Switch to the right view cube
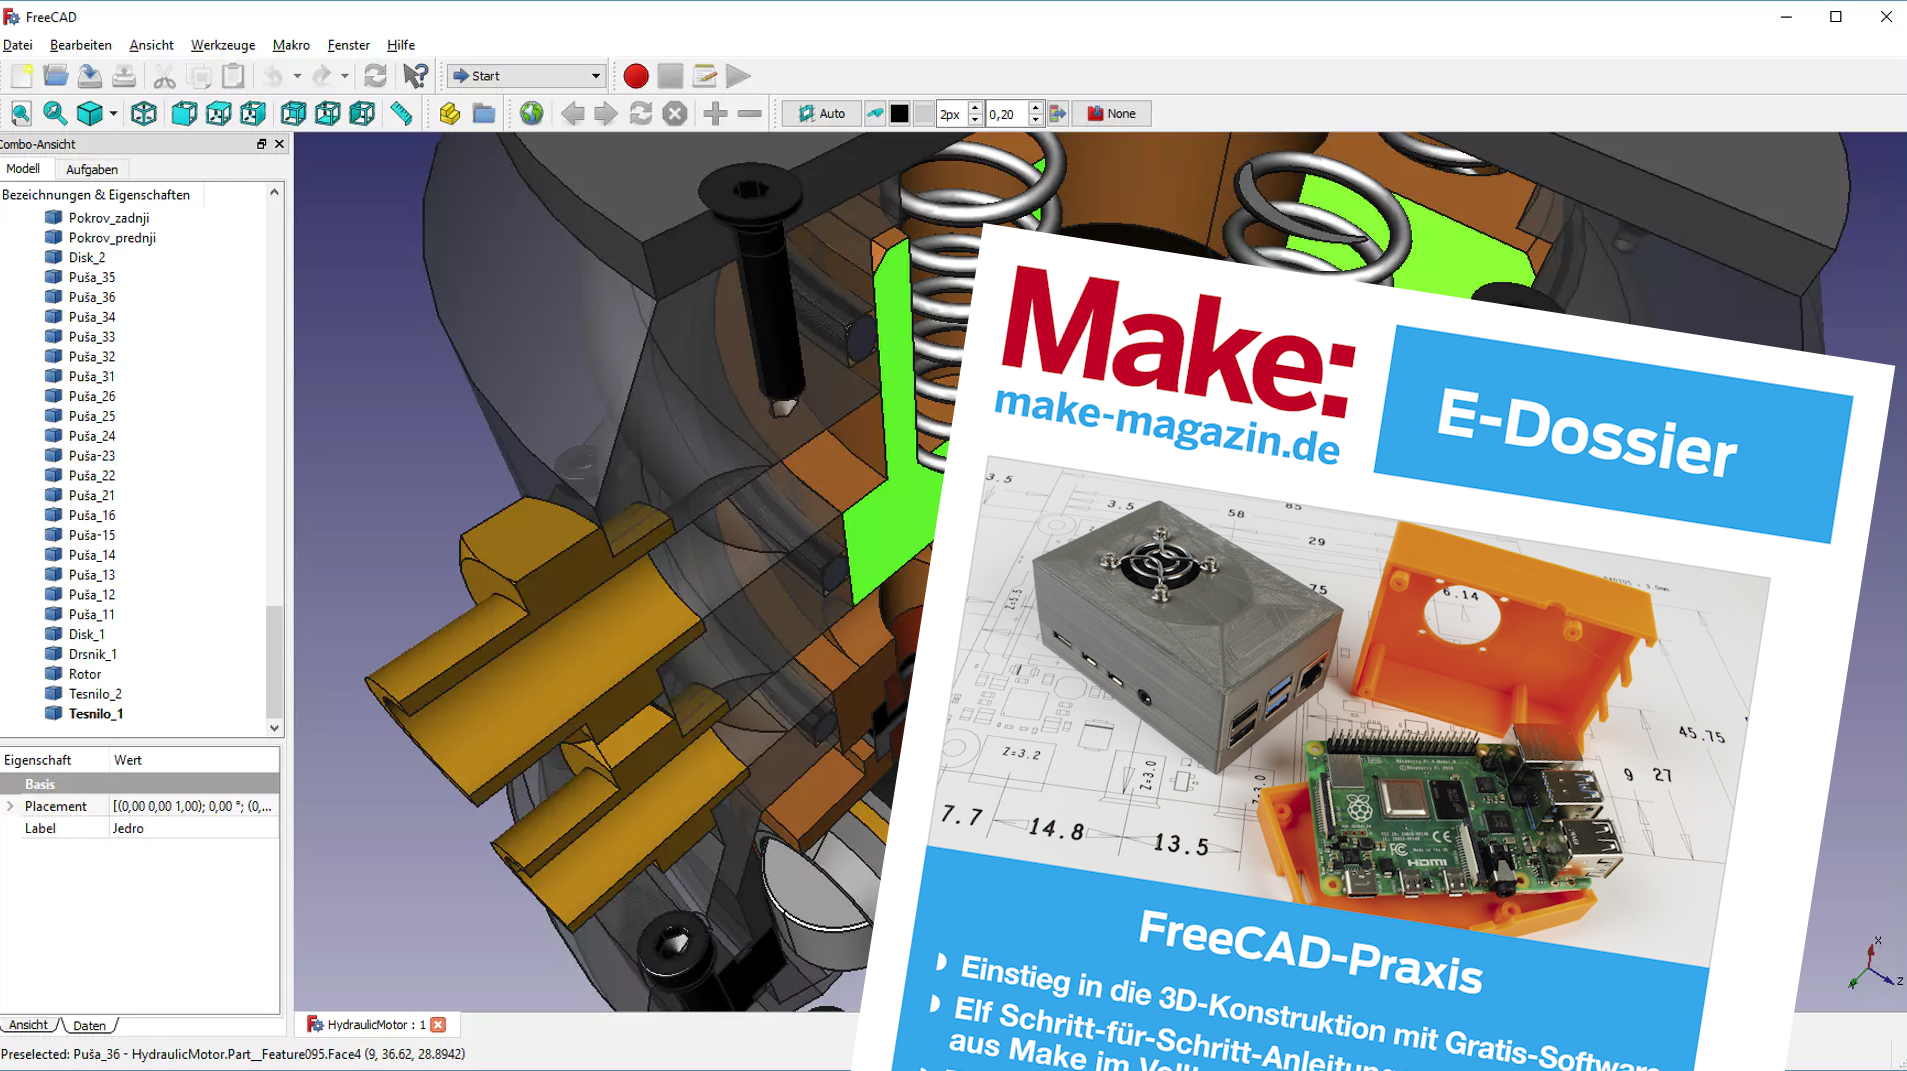 (253, 114)
